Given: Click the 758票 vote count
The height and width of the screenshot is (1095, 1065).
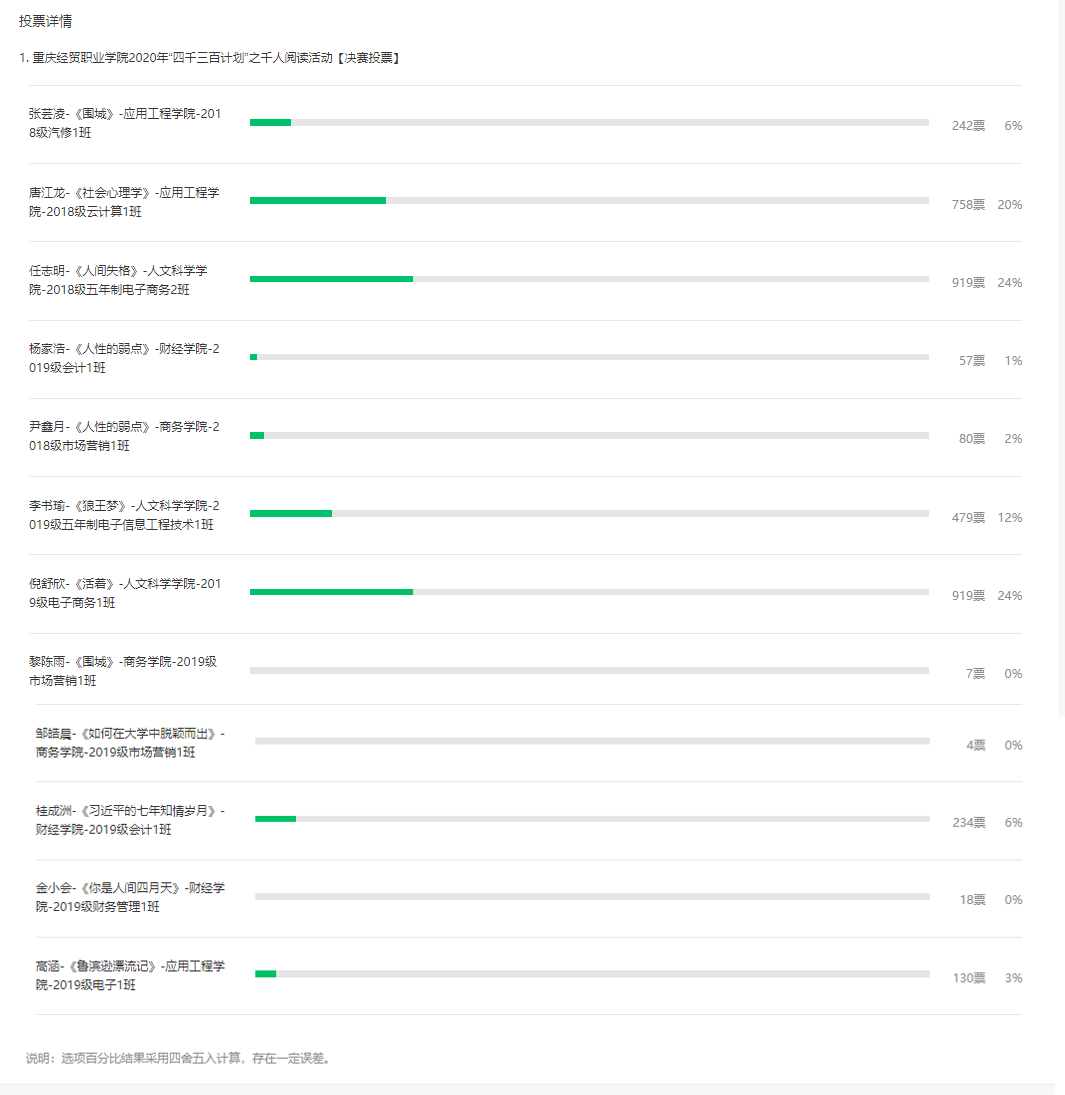Looking at the screenshot, I should point(968,205).
